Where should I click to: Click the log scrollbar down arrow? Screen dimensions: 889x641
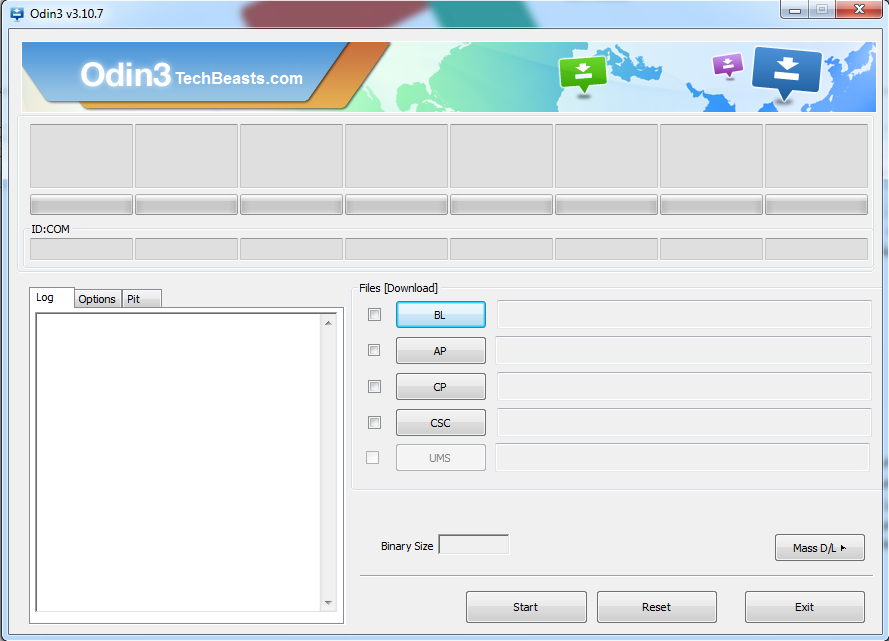point(329,602)
